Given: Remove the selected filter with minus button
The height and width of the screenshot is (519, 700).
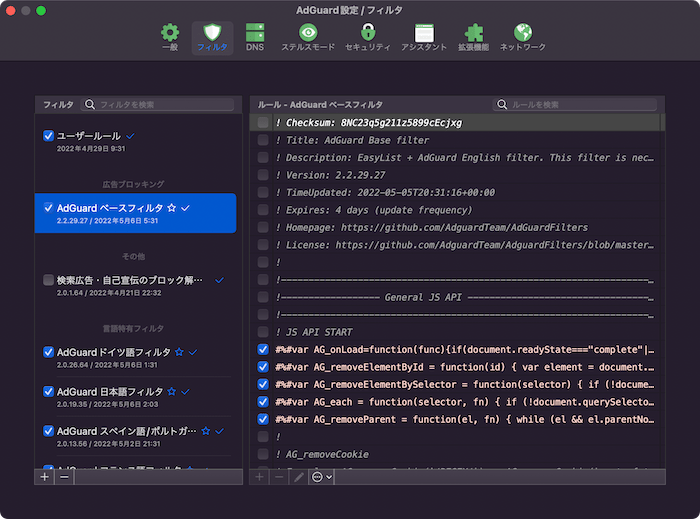Looking at the screenshot, I should pyautogui.click(x=64, y=477).
